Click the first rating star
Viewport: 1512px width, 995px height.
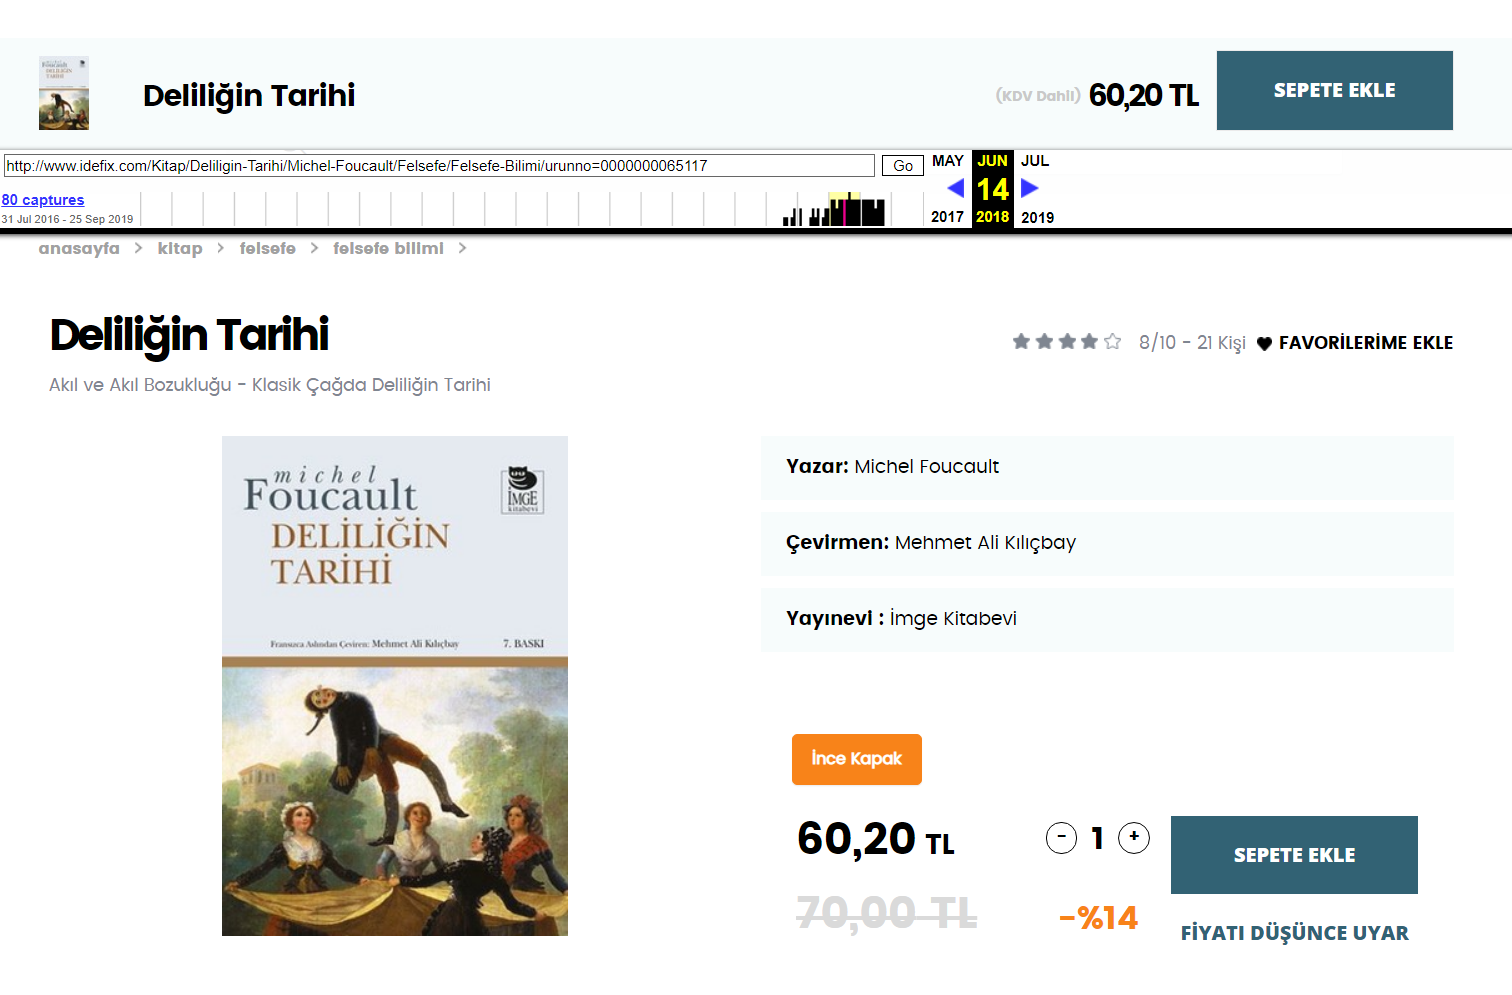click(x=1021, y=342)
